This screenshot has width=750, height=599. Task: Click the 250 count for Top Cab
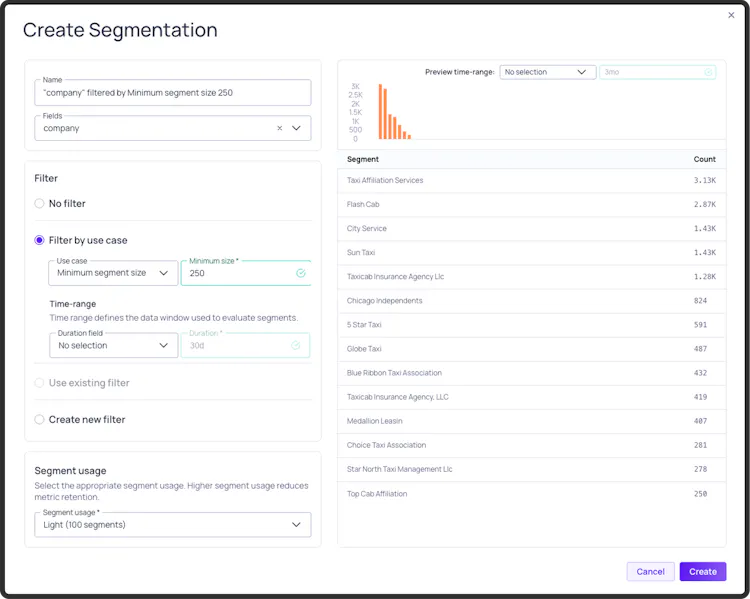700,494
